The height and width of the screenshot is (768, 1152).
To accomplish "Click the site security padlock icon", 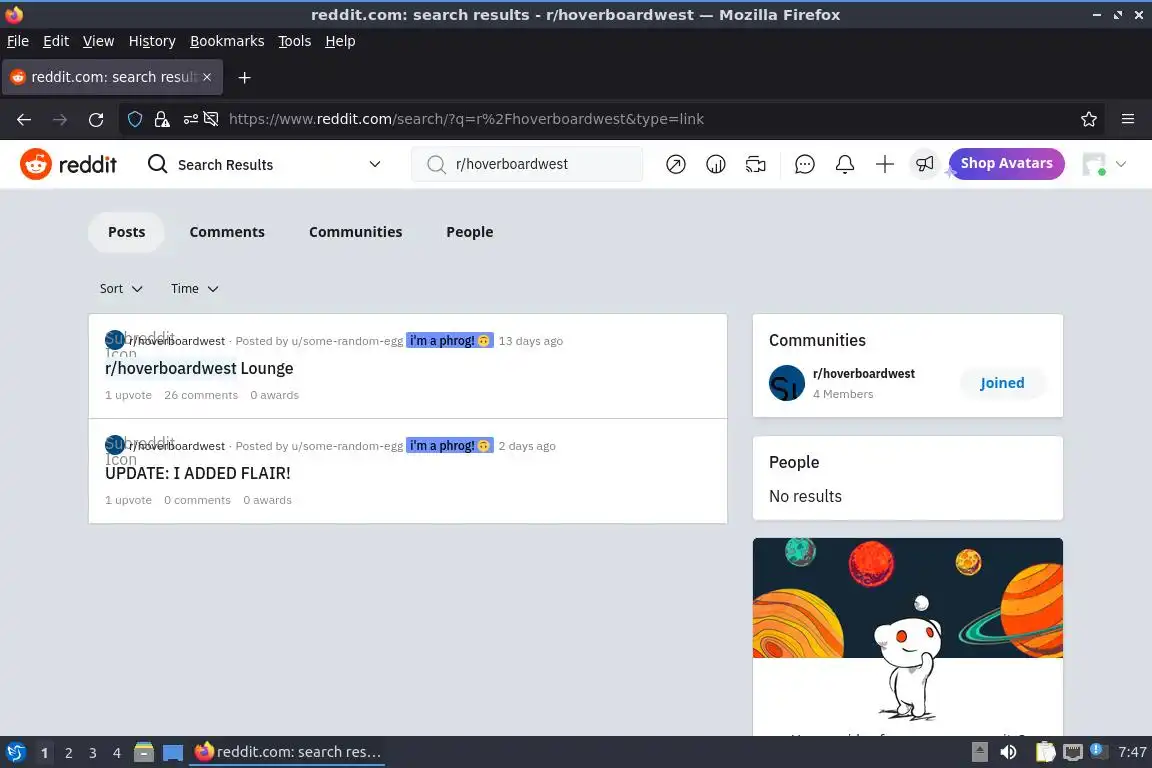I will click(x=162, y=119).
